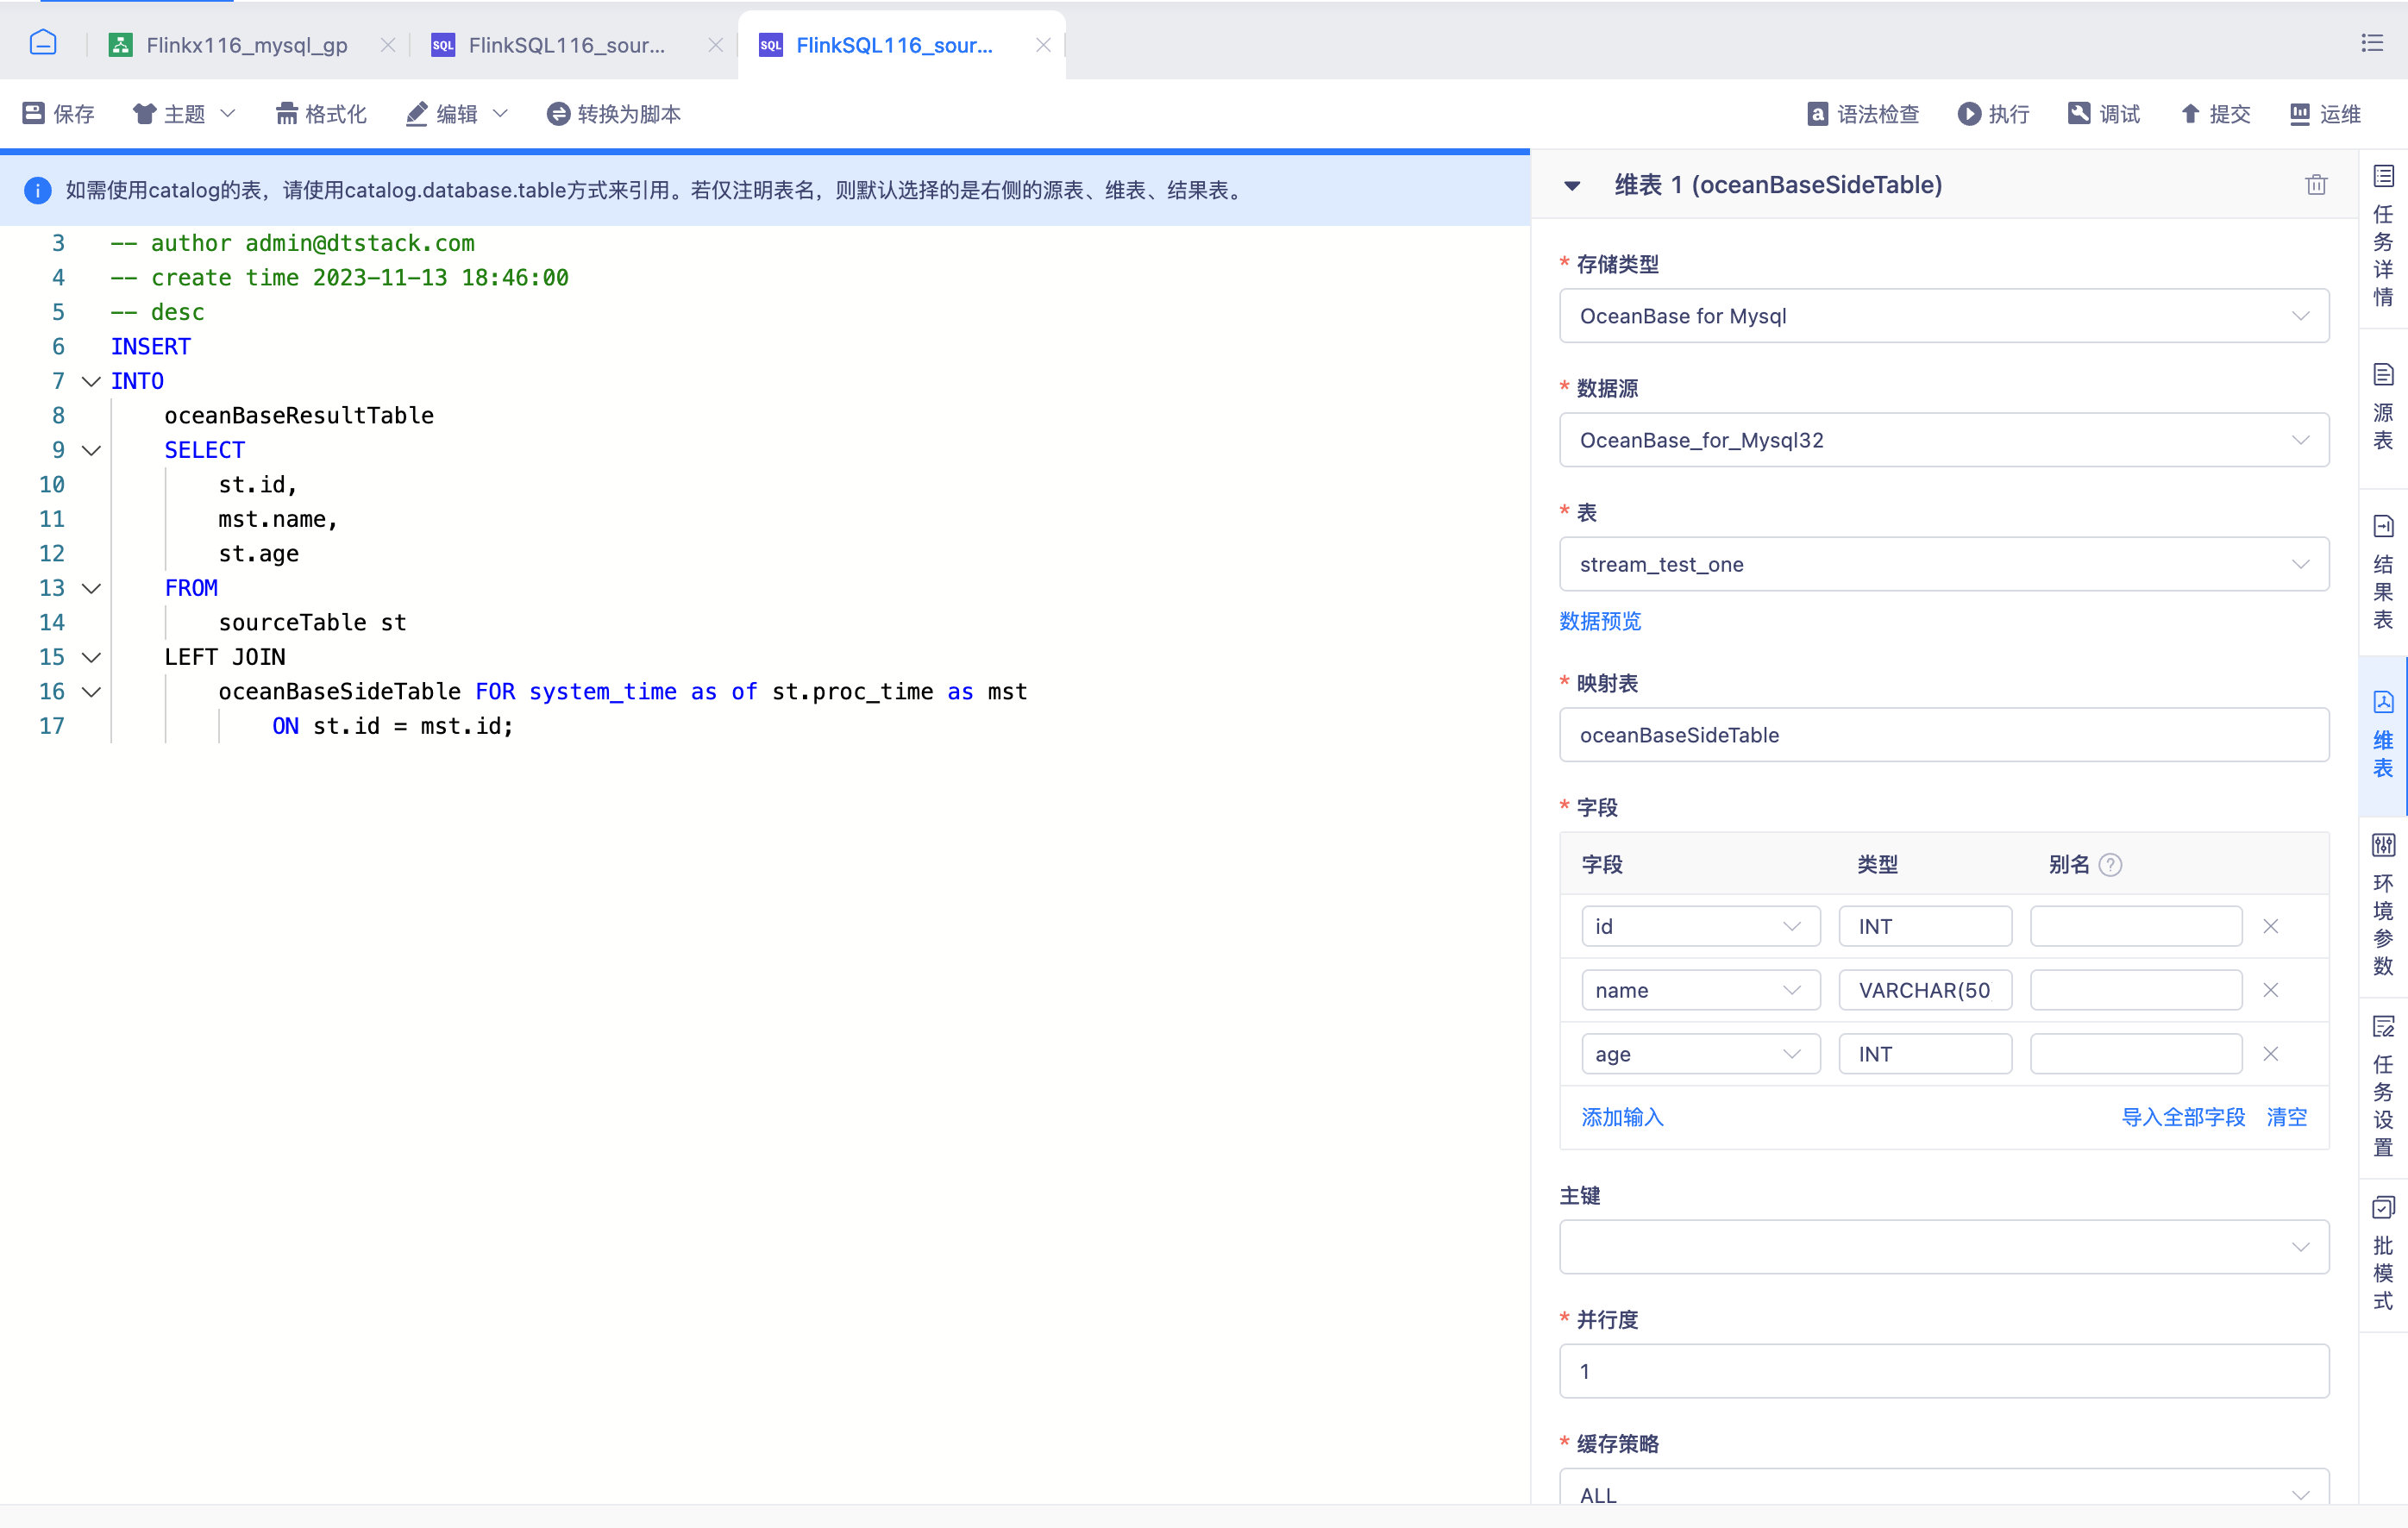2408x1528 pixels.
Task: Click the info icon in catalog notice
Action: [37, 190]
